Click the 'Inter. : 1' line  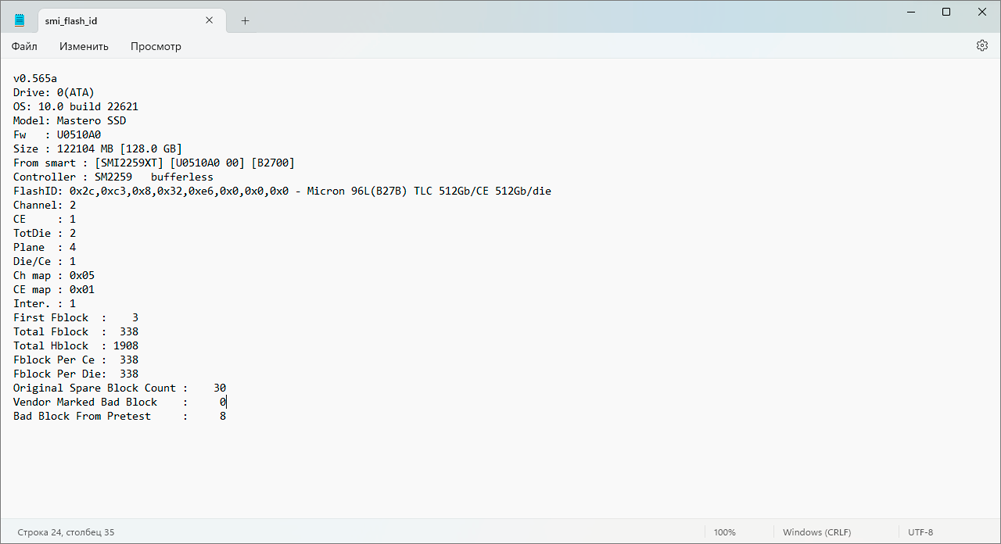(x=45, y=303)
